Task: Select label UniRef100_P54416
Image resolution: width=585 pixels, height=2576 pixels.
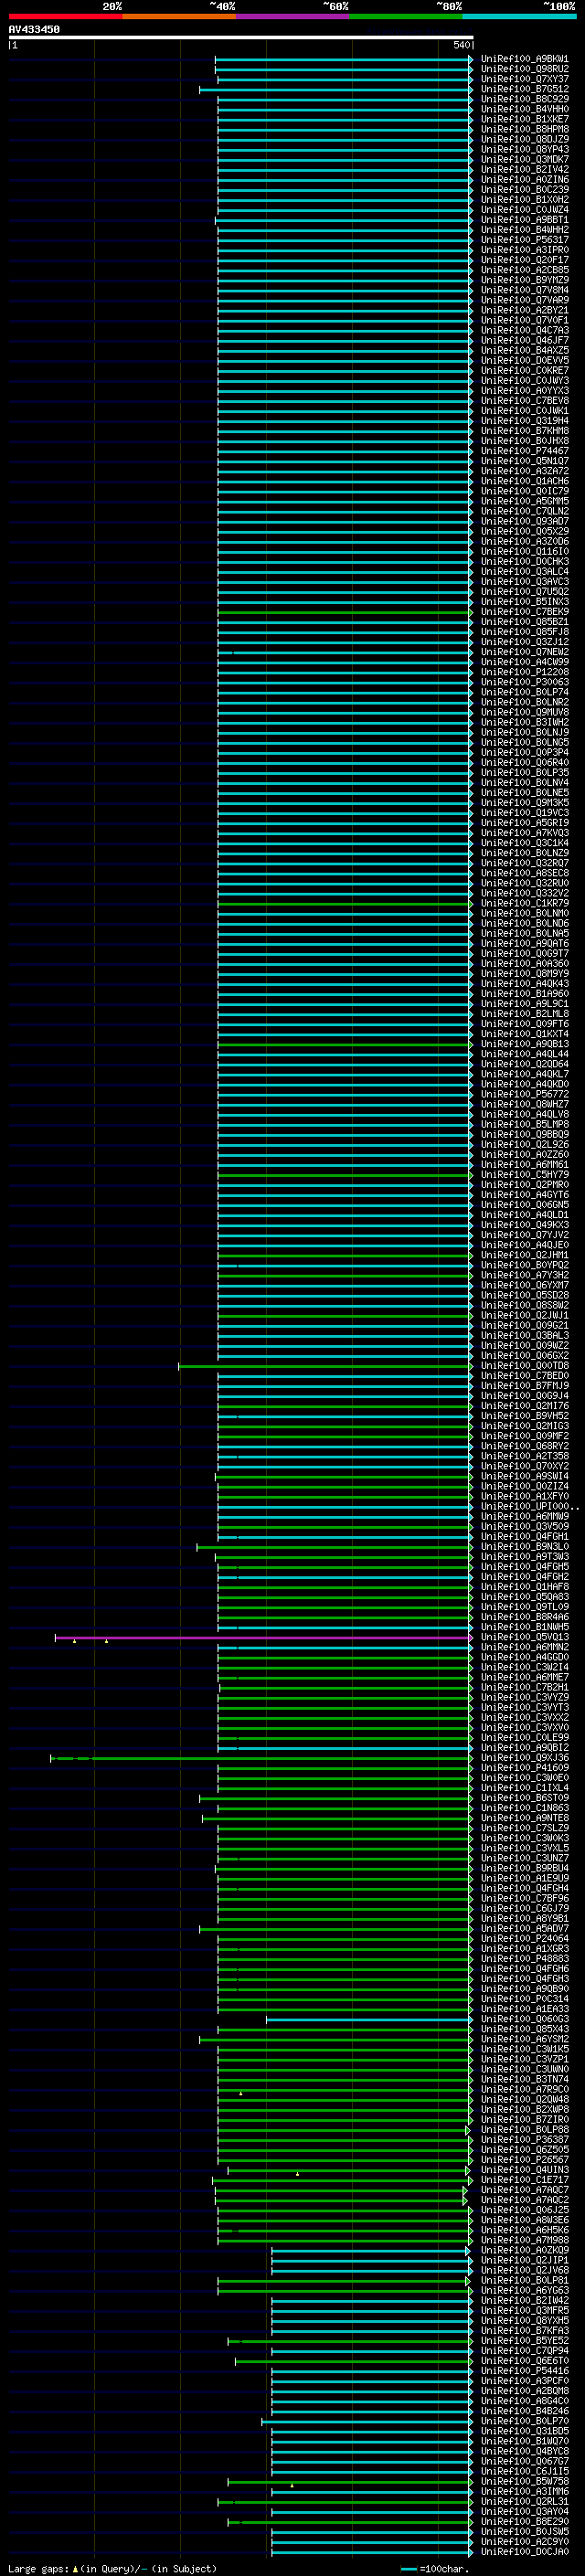Action: [525, 2372]
